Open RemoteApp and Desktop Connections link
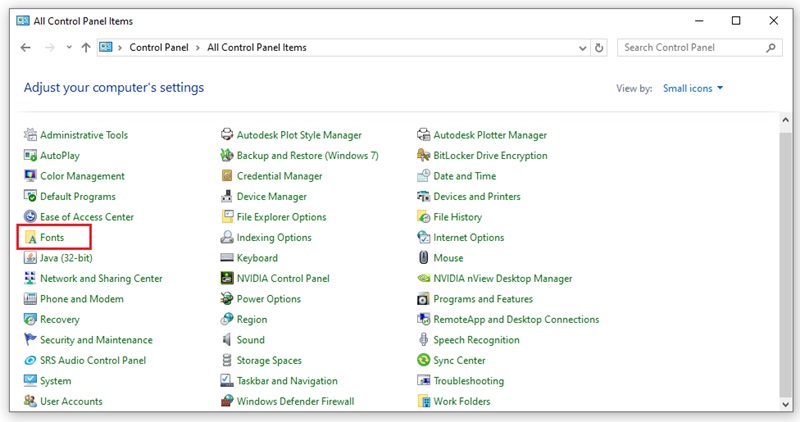Viewport: 800px width, 422px height. click(516, 319)
